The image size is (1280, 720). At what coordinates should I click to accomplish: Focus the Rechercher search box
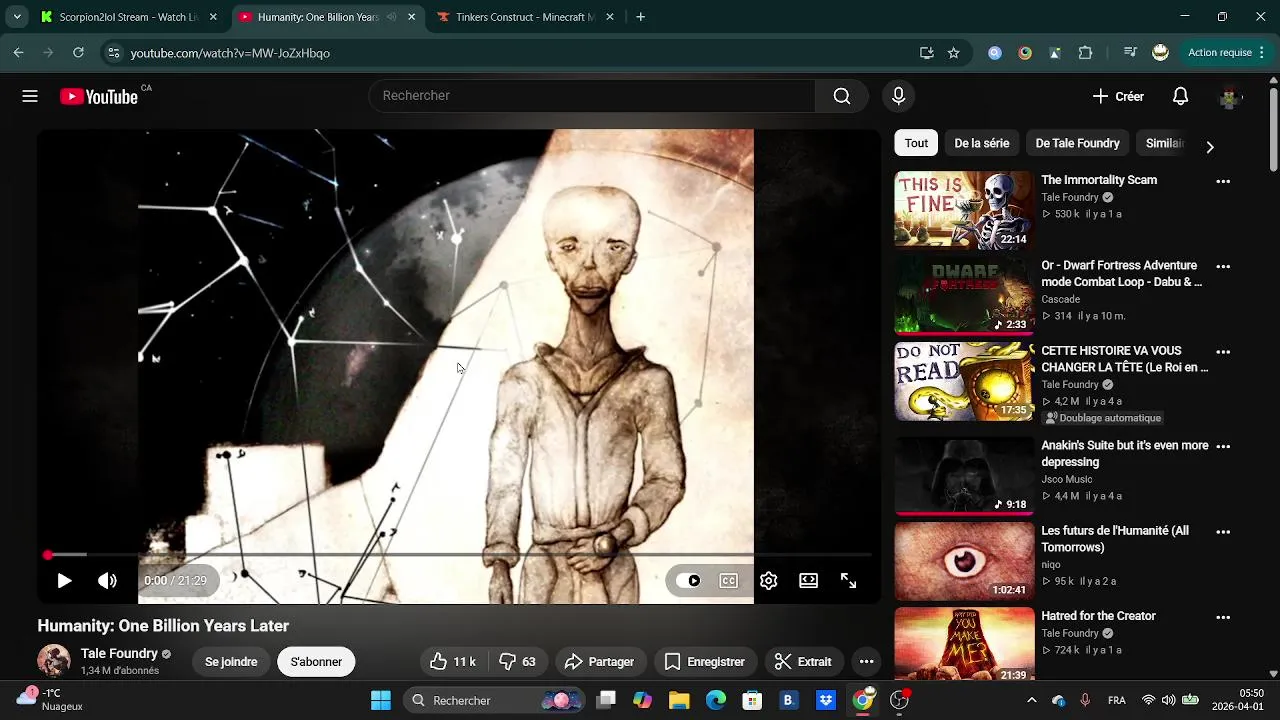click(x=592, y=96)
